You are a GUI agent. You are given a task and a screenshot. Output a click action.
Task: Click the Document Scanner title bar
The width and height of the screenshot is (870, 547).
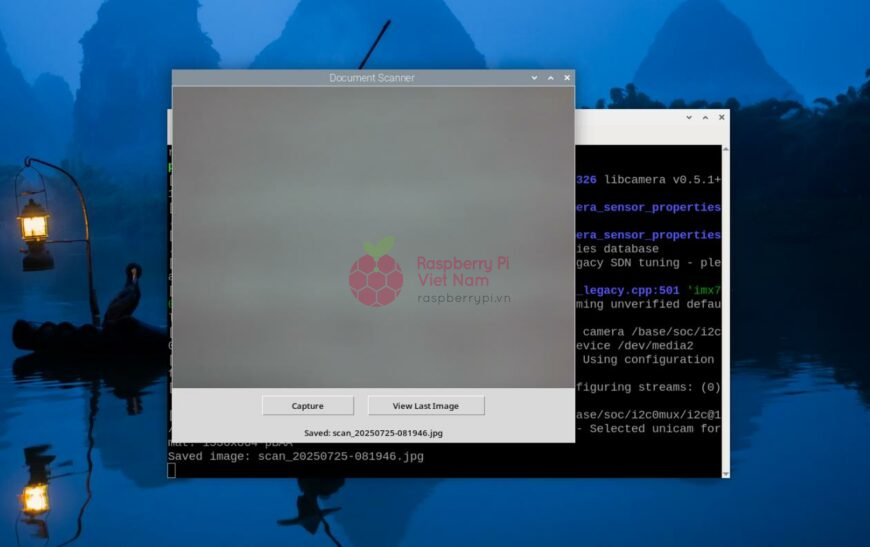tap(372, 78)
